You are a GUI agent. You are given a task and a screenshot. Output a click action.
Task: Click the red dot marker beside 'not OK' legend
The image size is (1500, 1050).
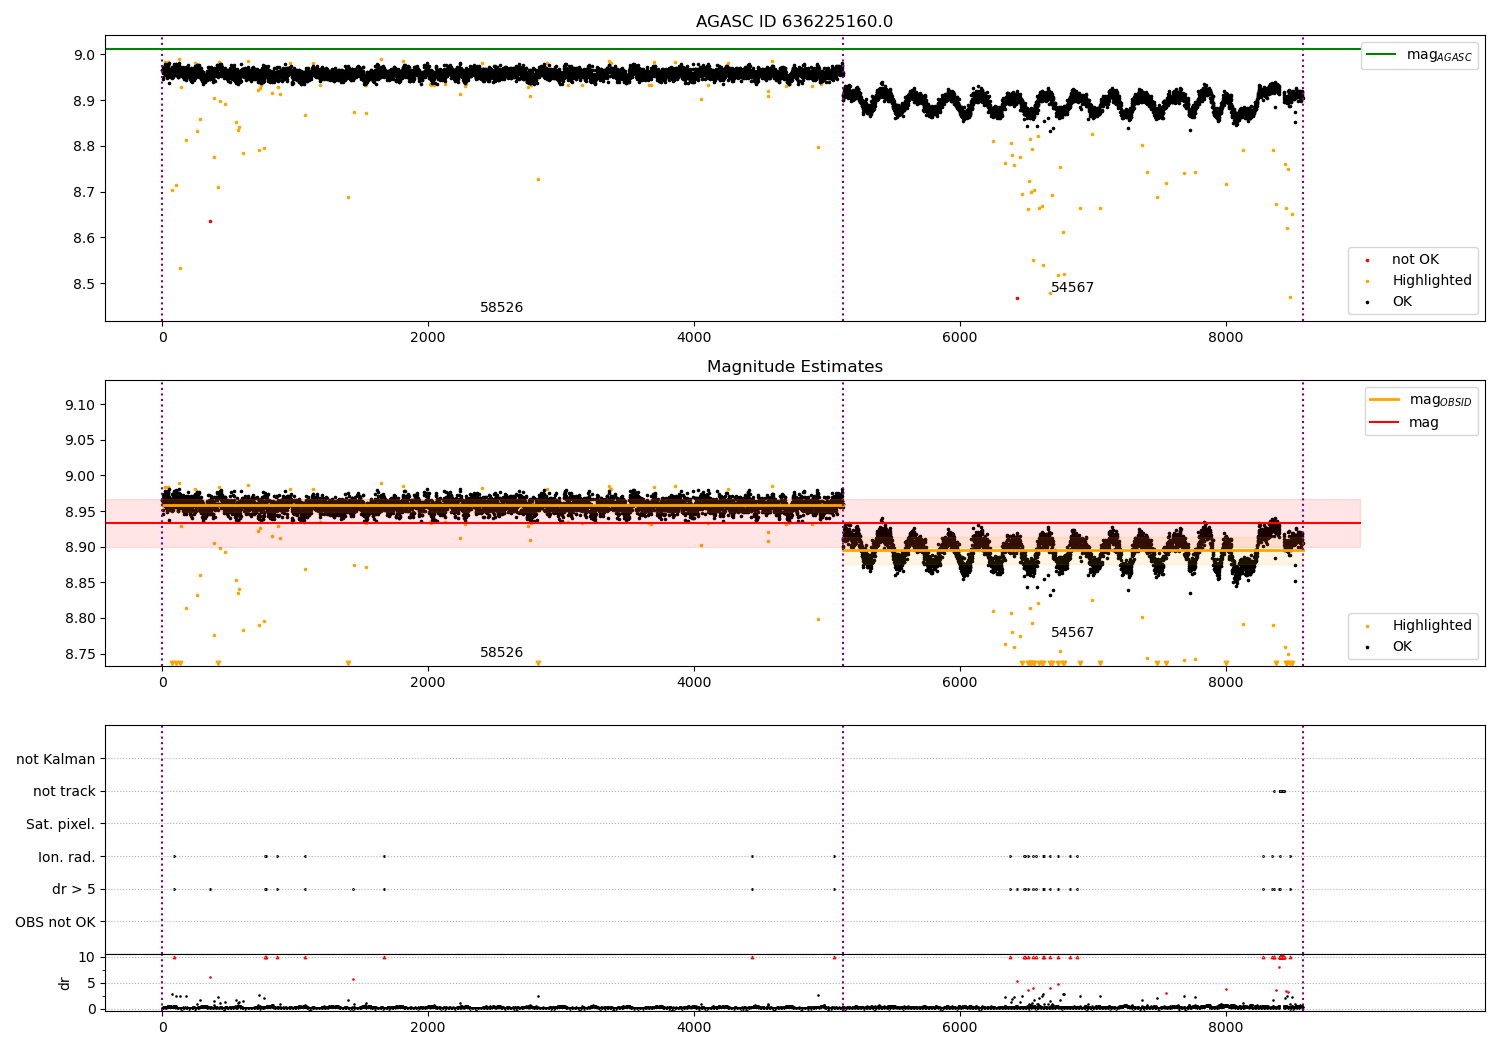point(1368,260)
